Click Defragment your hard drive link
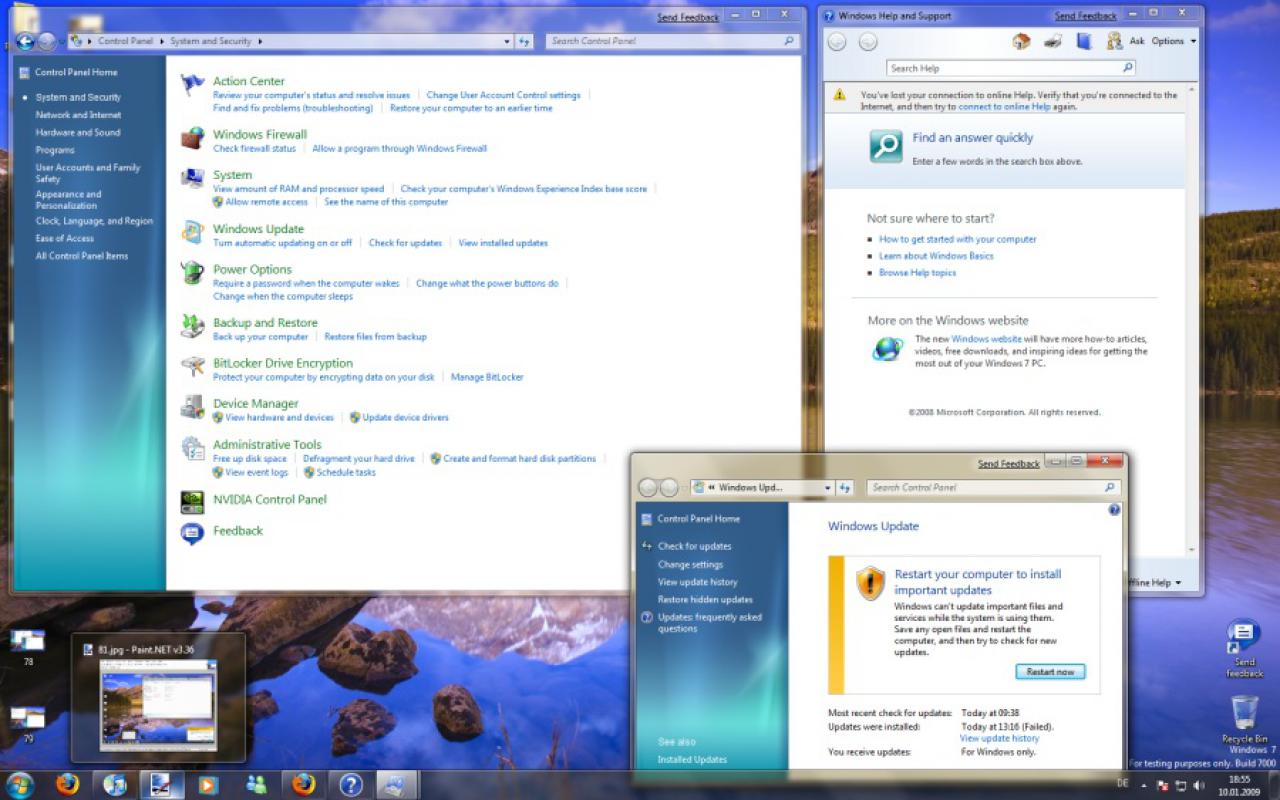Screen dimensions: 1280x800 (x=358, y=458)
